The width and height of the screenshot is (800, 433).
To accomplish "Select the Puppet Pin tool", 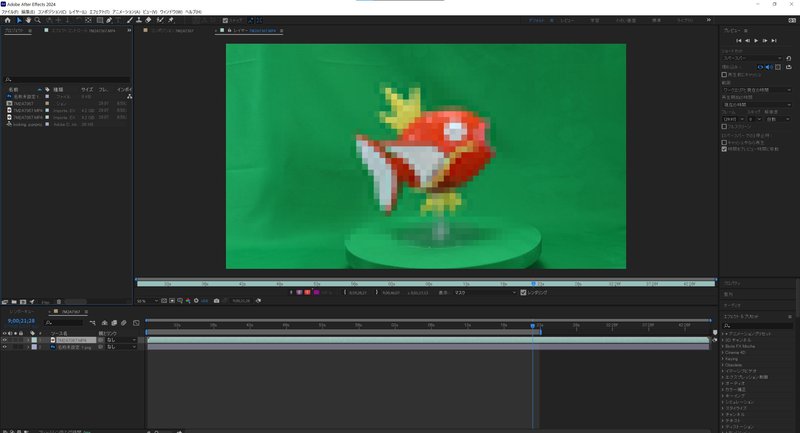I will (x=171, y=20).
